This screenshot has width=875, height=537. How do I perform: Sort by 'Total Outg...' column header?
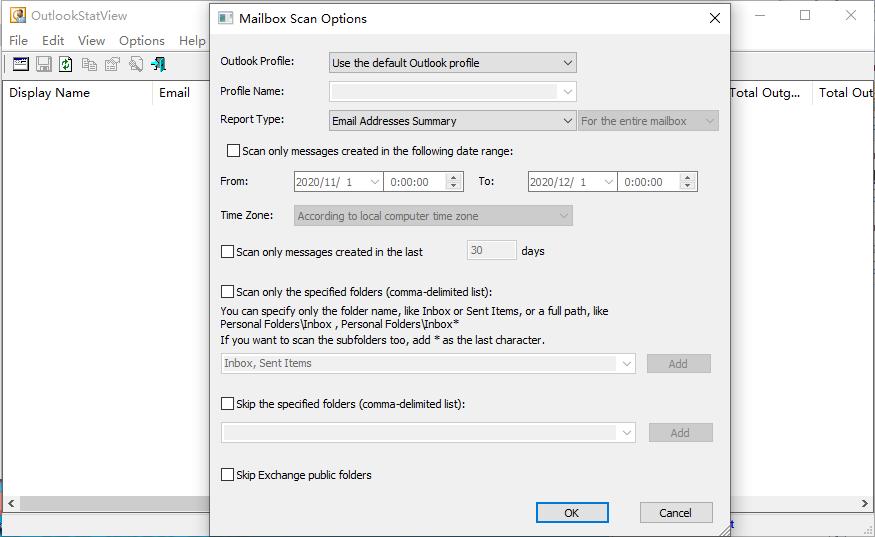click(771, 93)
